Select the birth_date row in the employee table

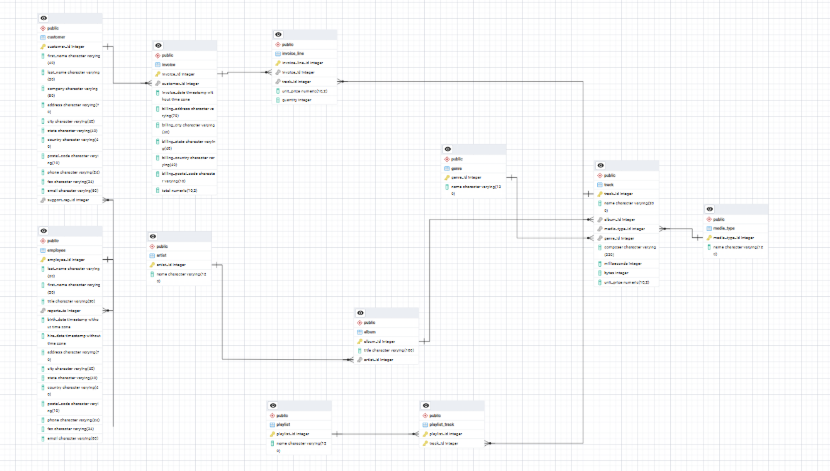point(70,323)
